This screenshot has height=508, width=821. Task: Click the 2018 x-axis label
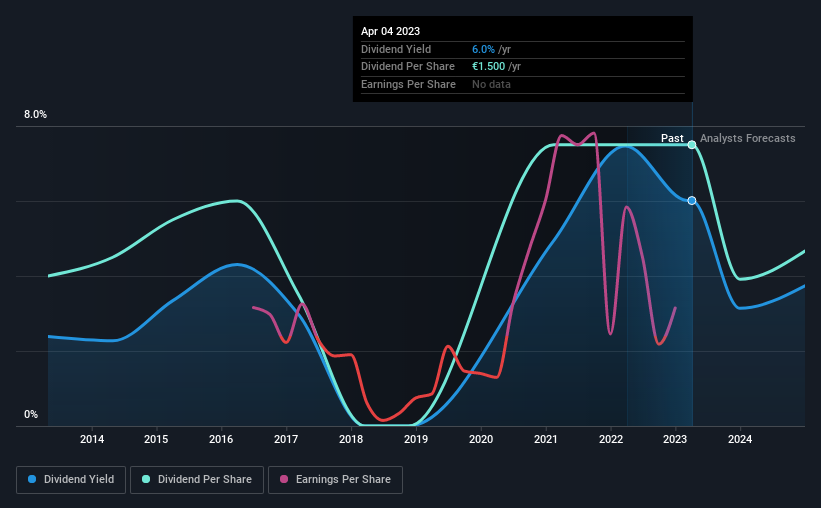point(351,439)
